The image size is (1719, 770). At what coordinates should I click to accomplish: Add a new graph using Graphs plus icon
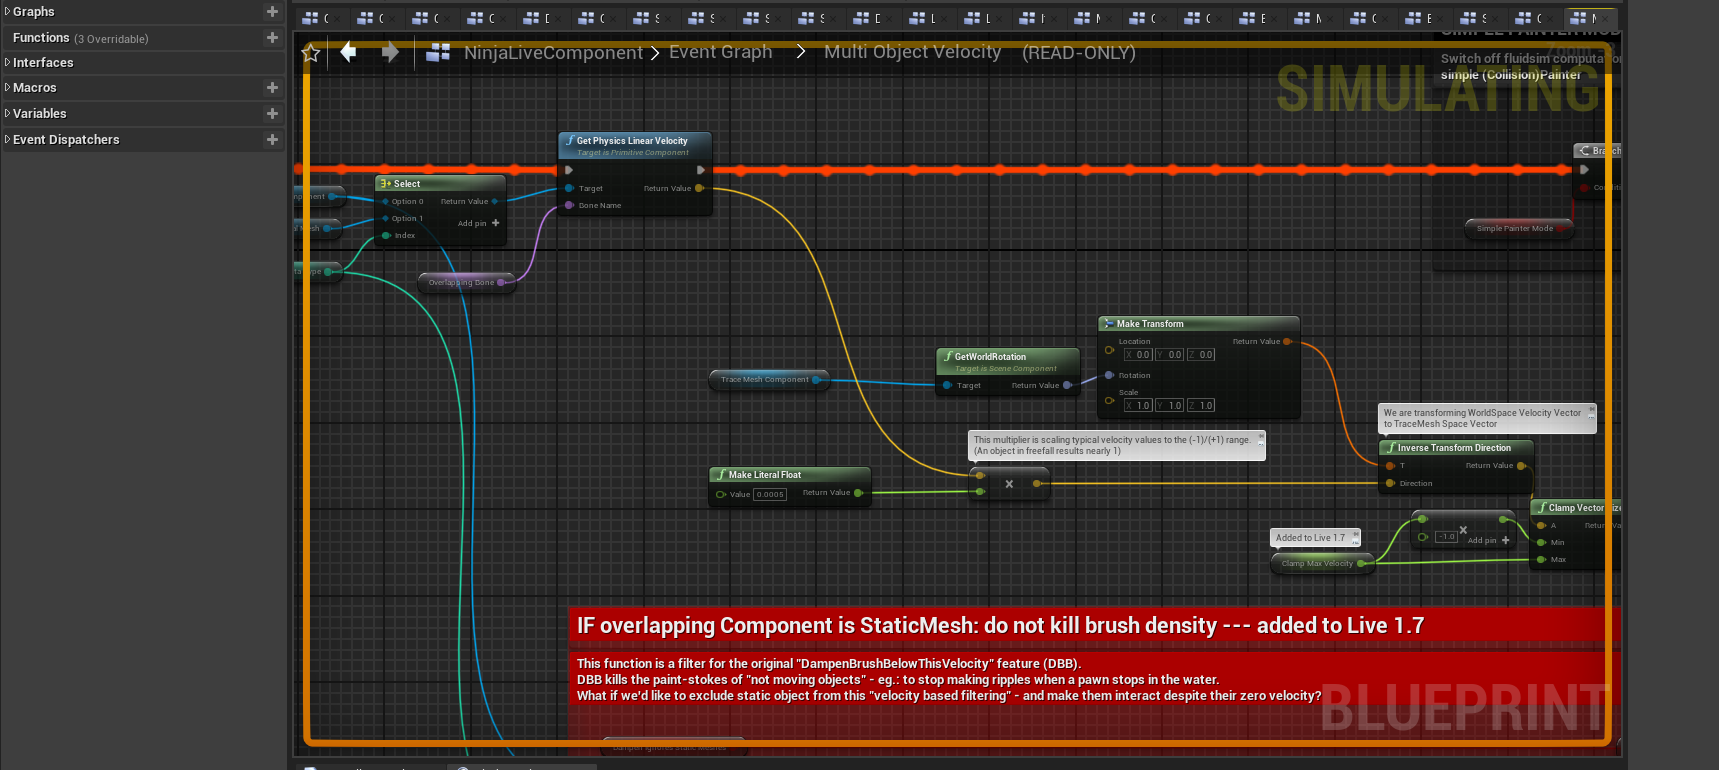272,12
